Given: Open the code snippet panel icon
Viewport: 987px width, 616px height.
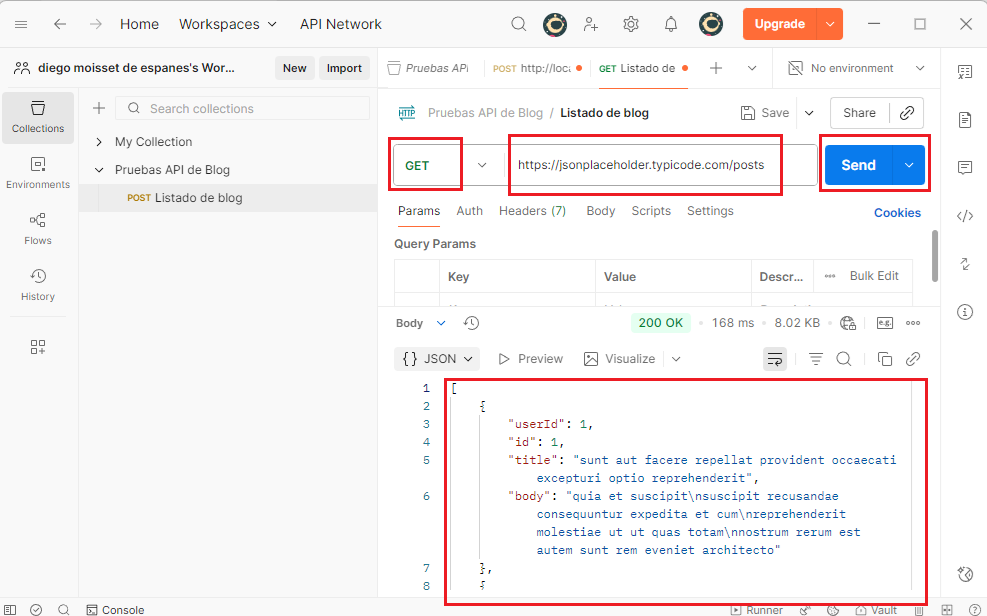Looking at the screenshot, I should pyautogui.click(x=965, y=215).
